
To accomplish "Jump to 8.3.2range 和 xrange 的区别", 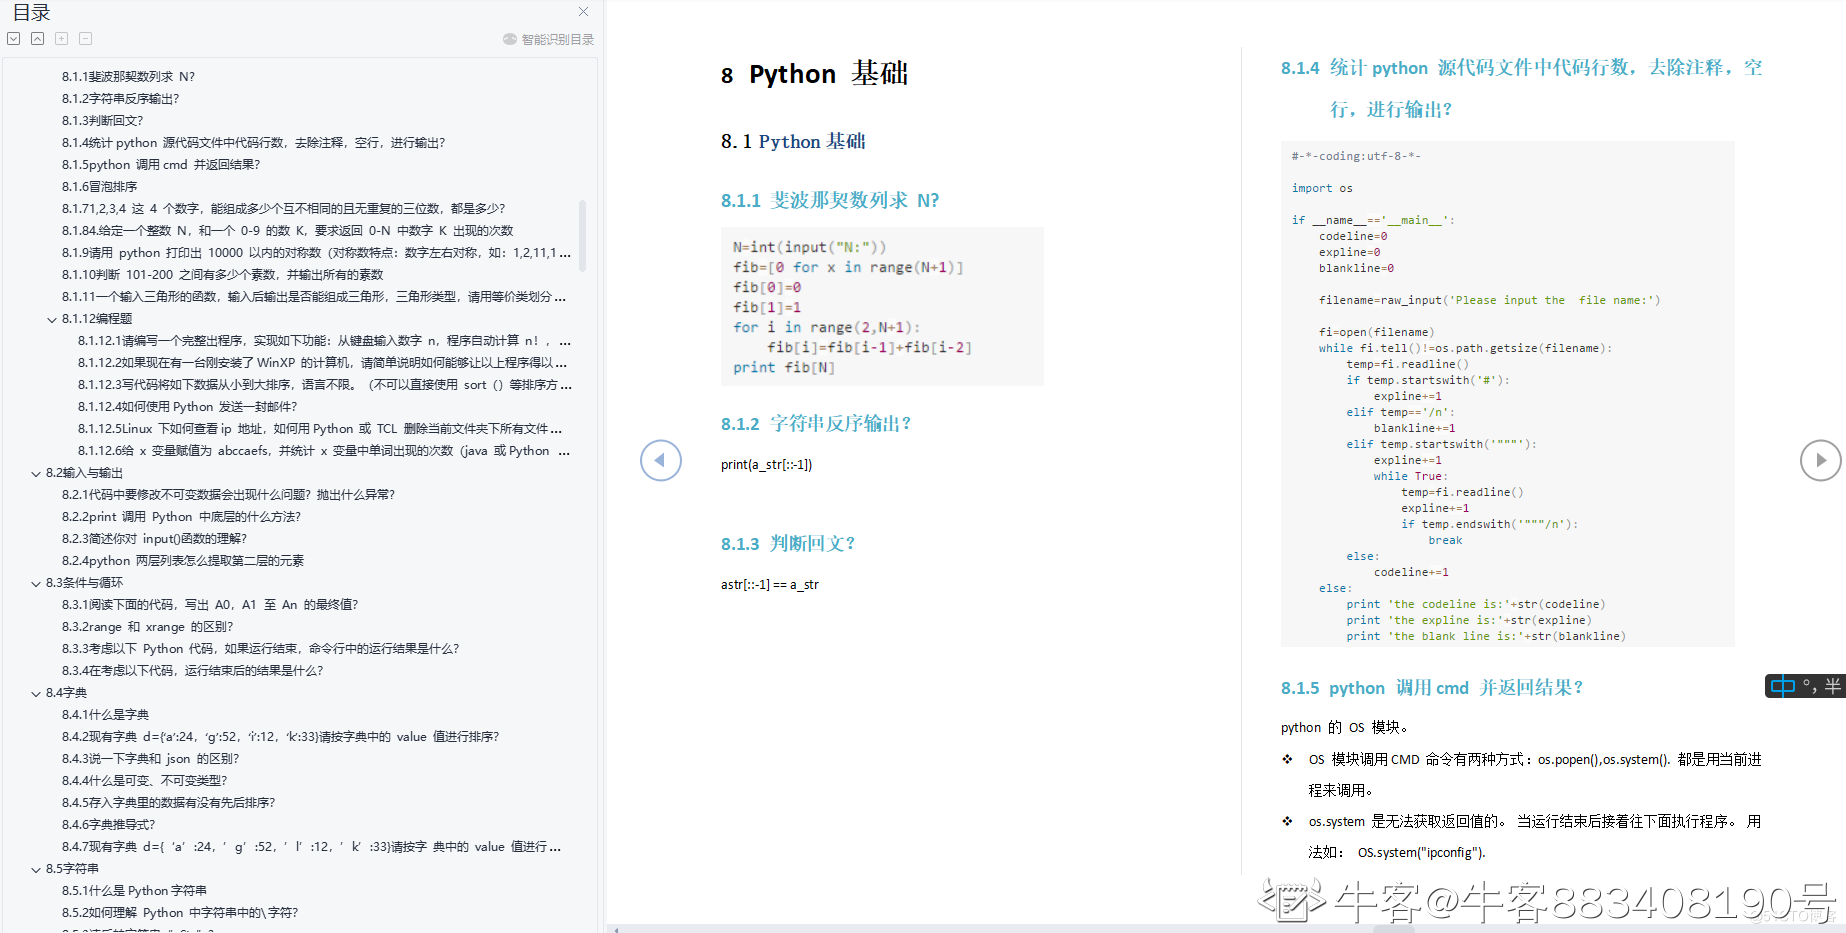I will [x=147, y=627].
